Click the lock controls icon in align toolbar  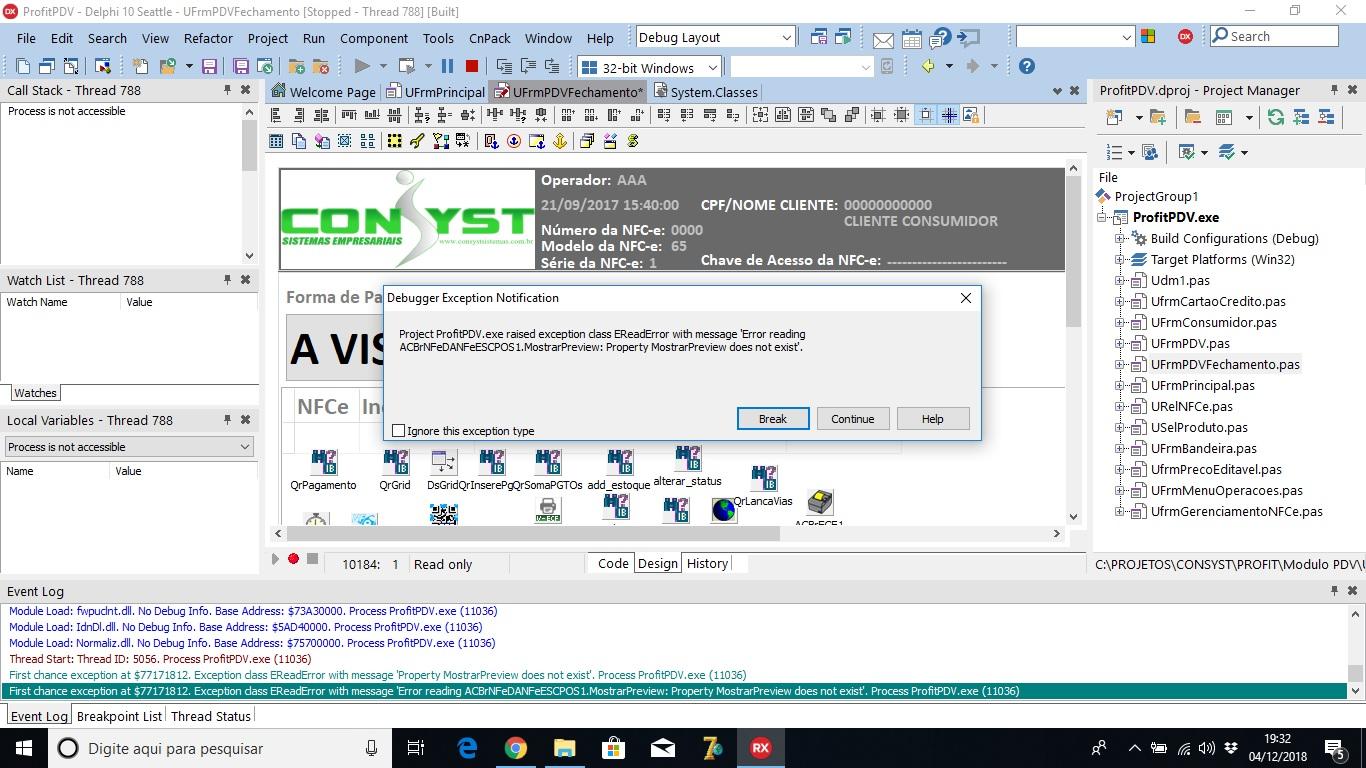tap(970, 115)
